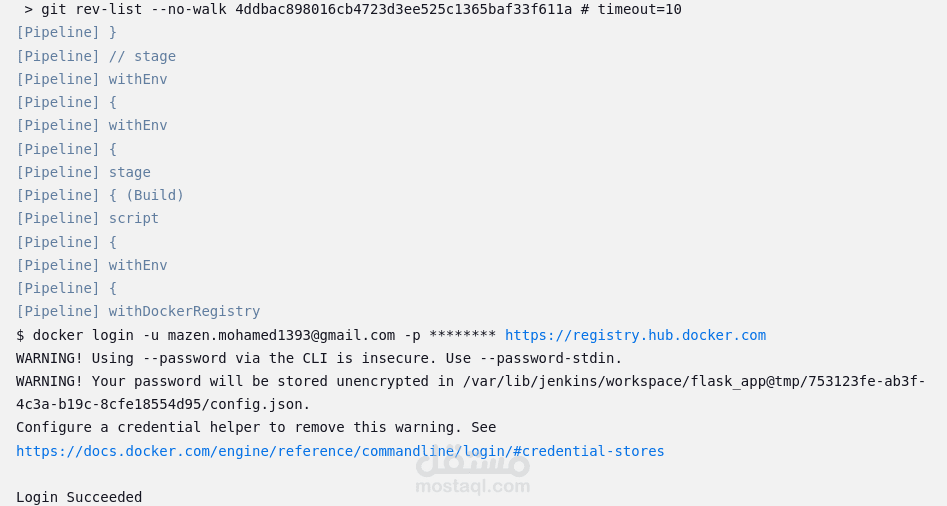Click the commit hash 4ddbac89 text
Image resolution: width=947 pixels, height=506 pixels.
click(403, 9)
